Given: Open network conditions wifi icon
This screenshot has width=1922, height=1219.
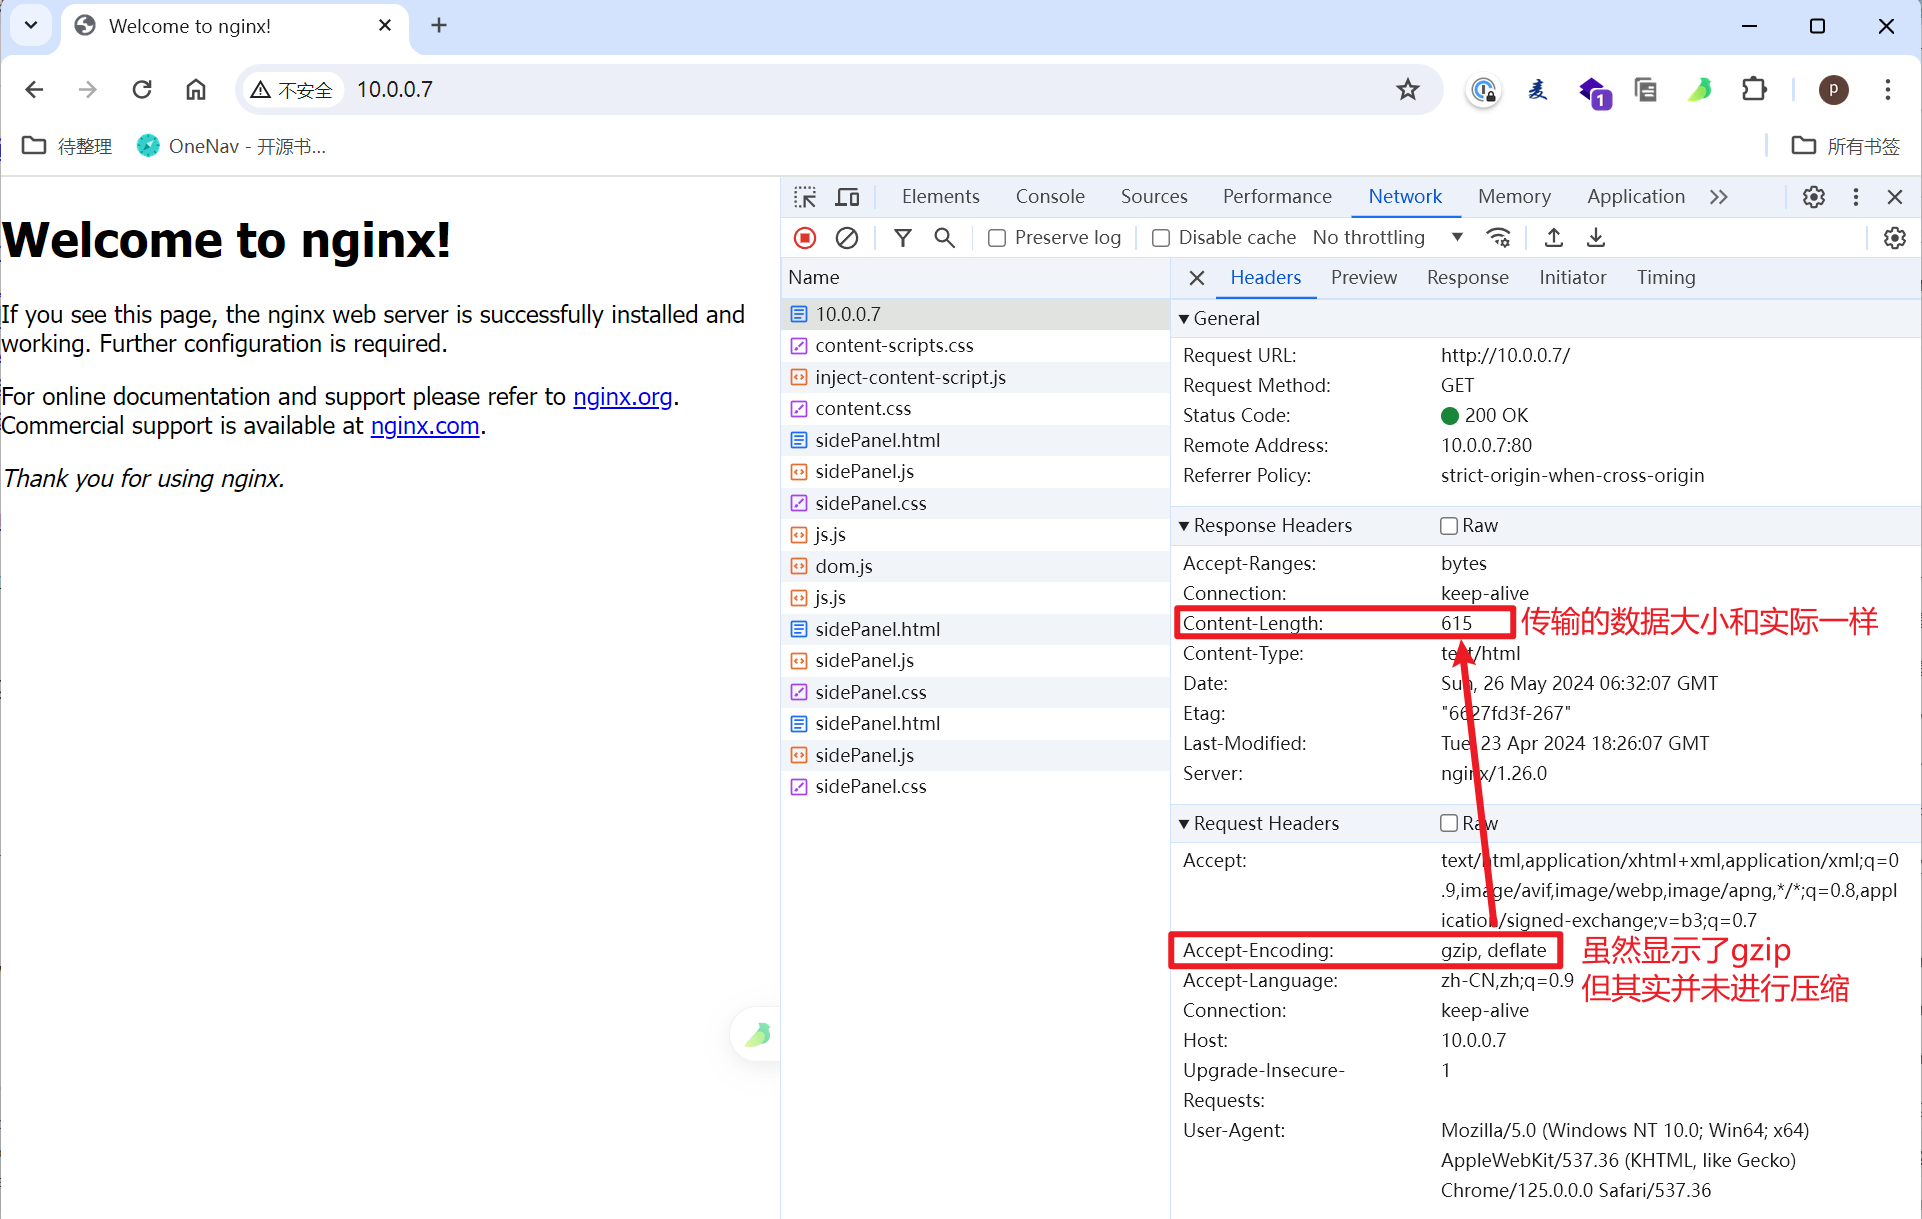Looking at the screenshot, I should (1498, 238).
